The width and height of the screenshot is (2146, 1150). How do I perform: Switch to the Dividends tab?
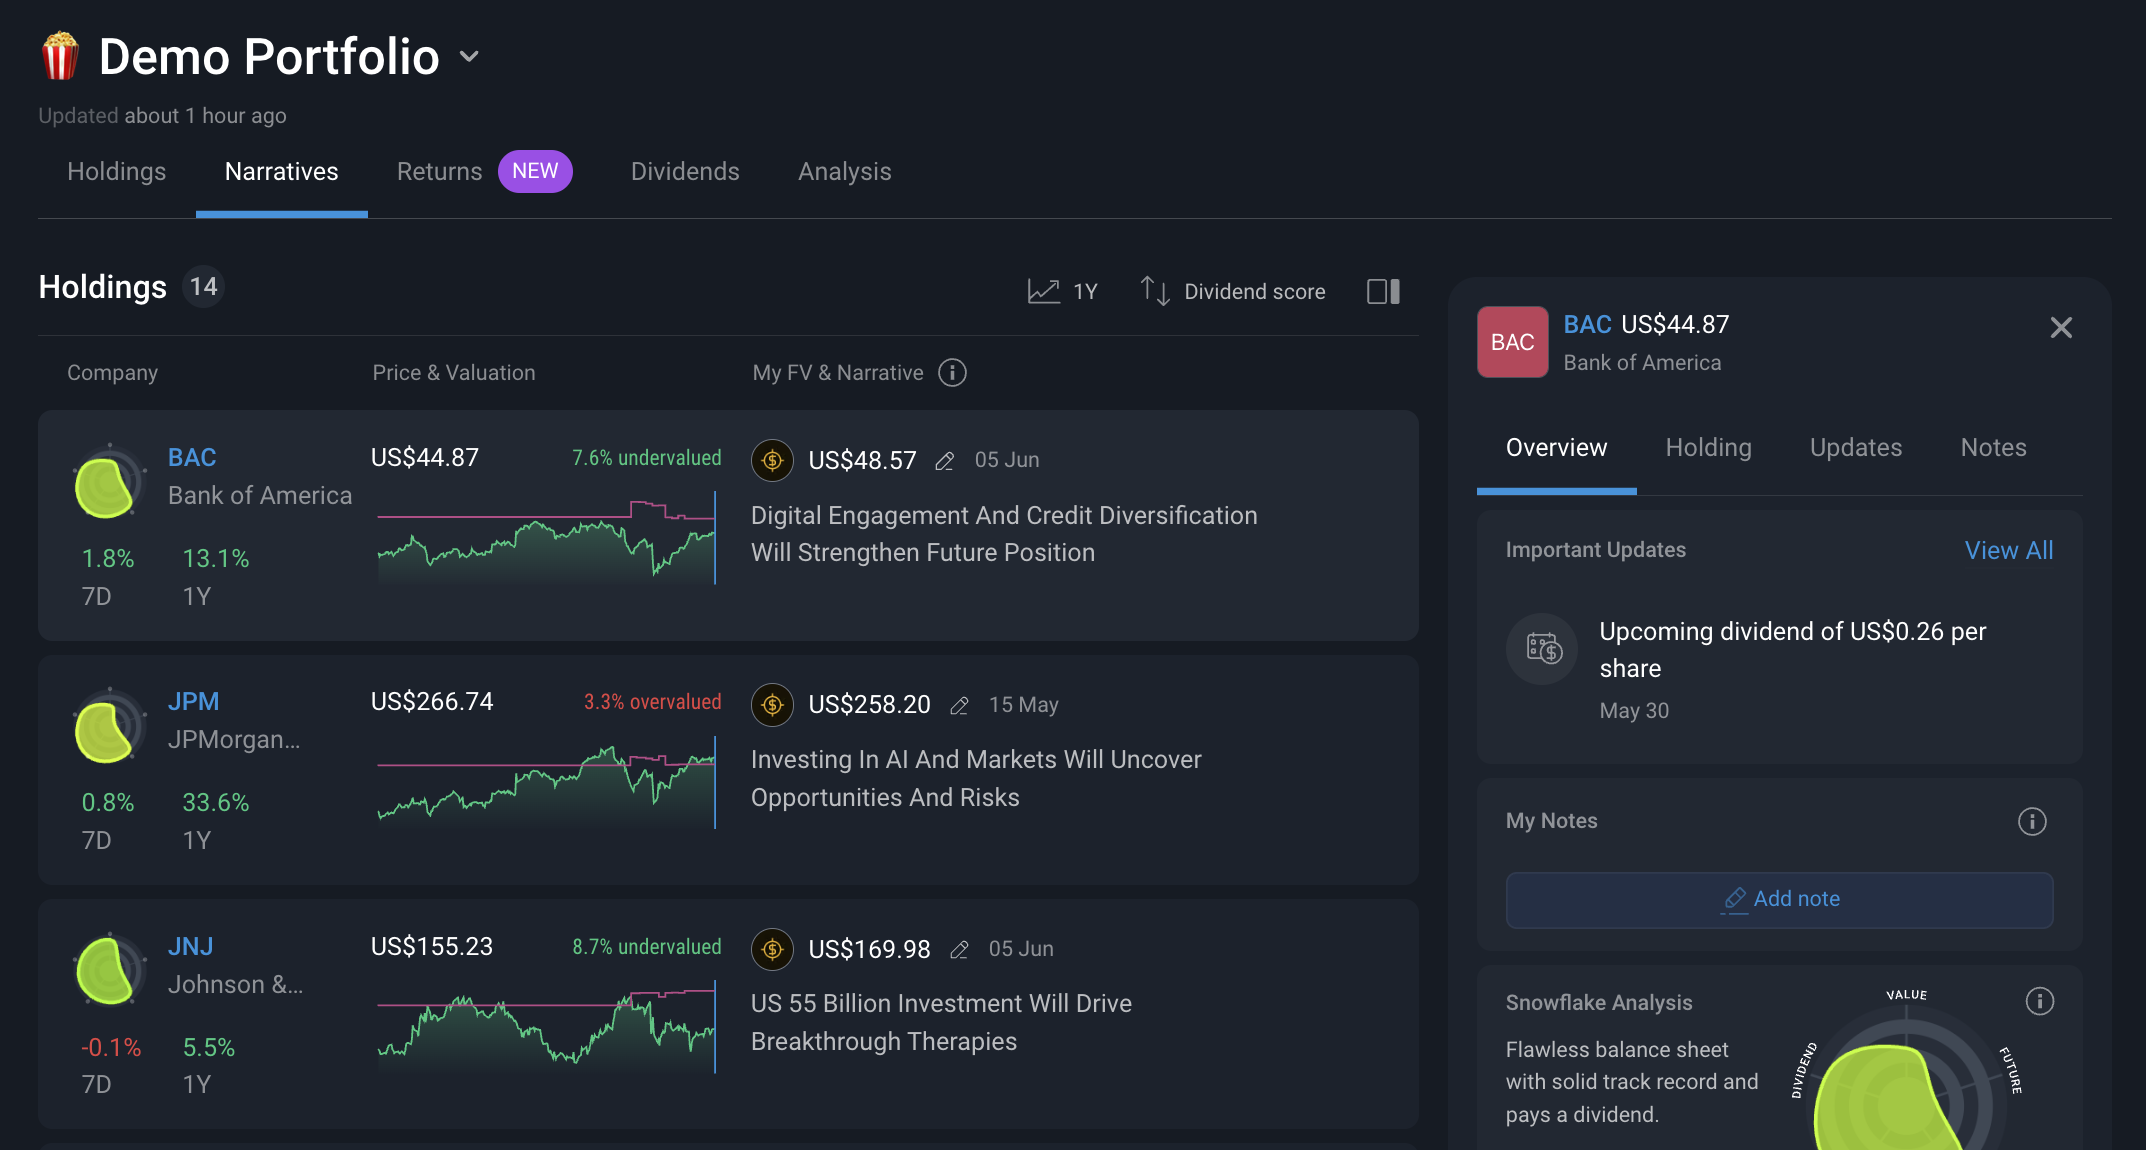point(685,172)
